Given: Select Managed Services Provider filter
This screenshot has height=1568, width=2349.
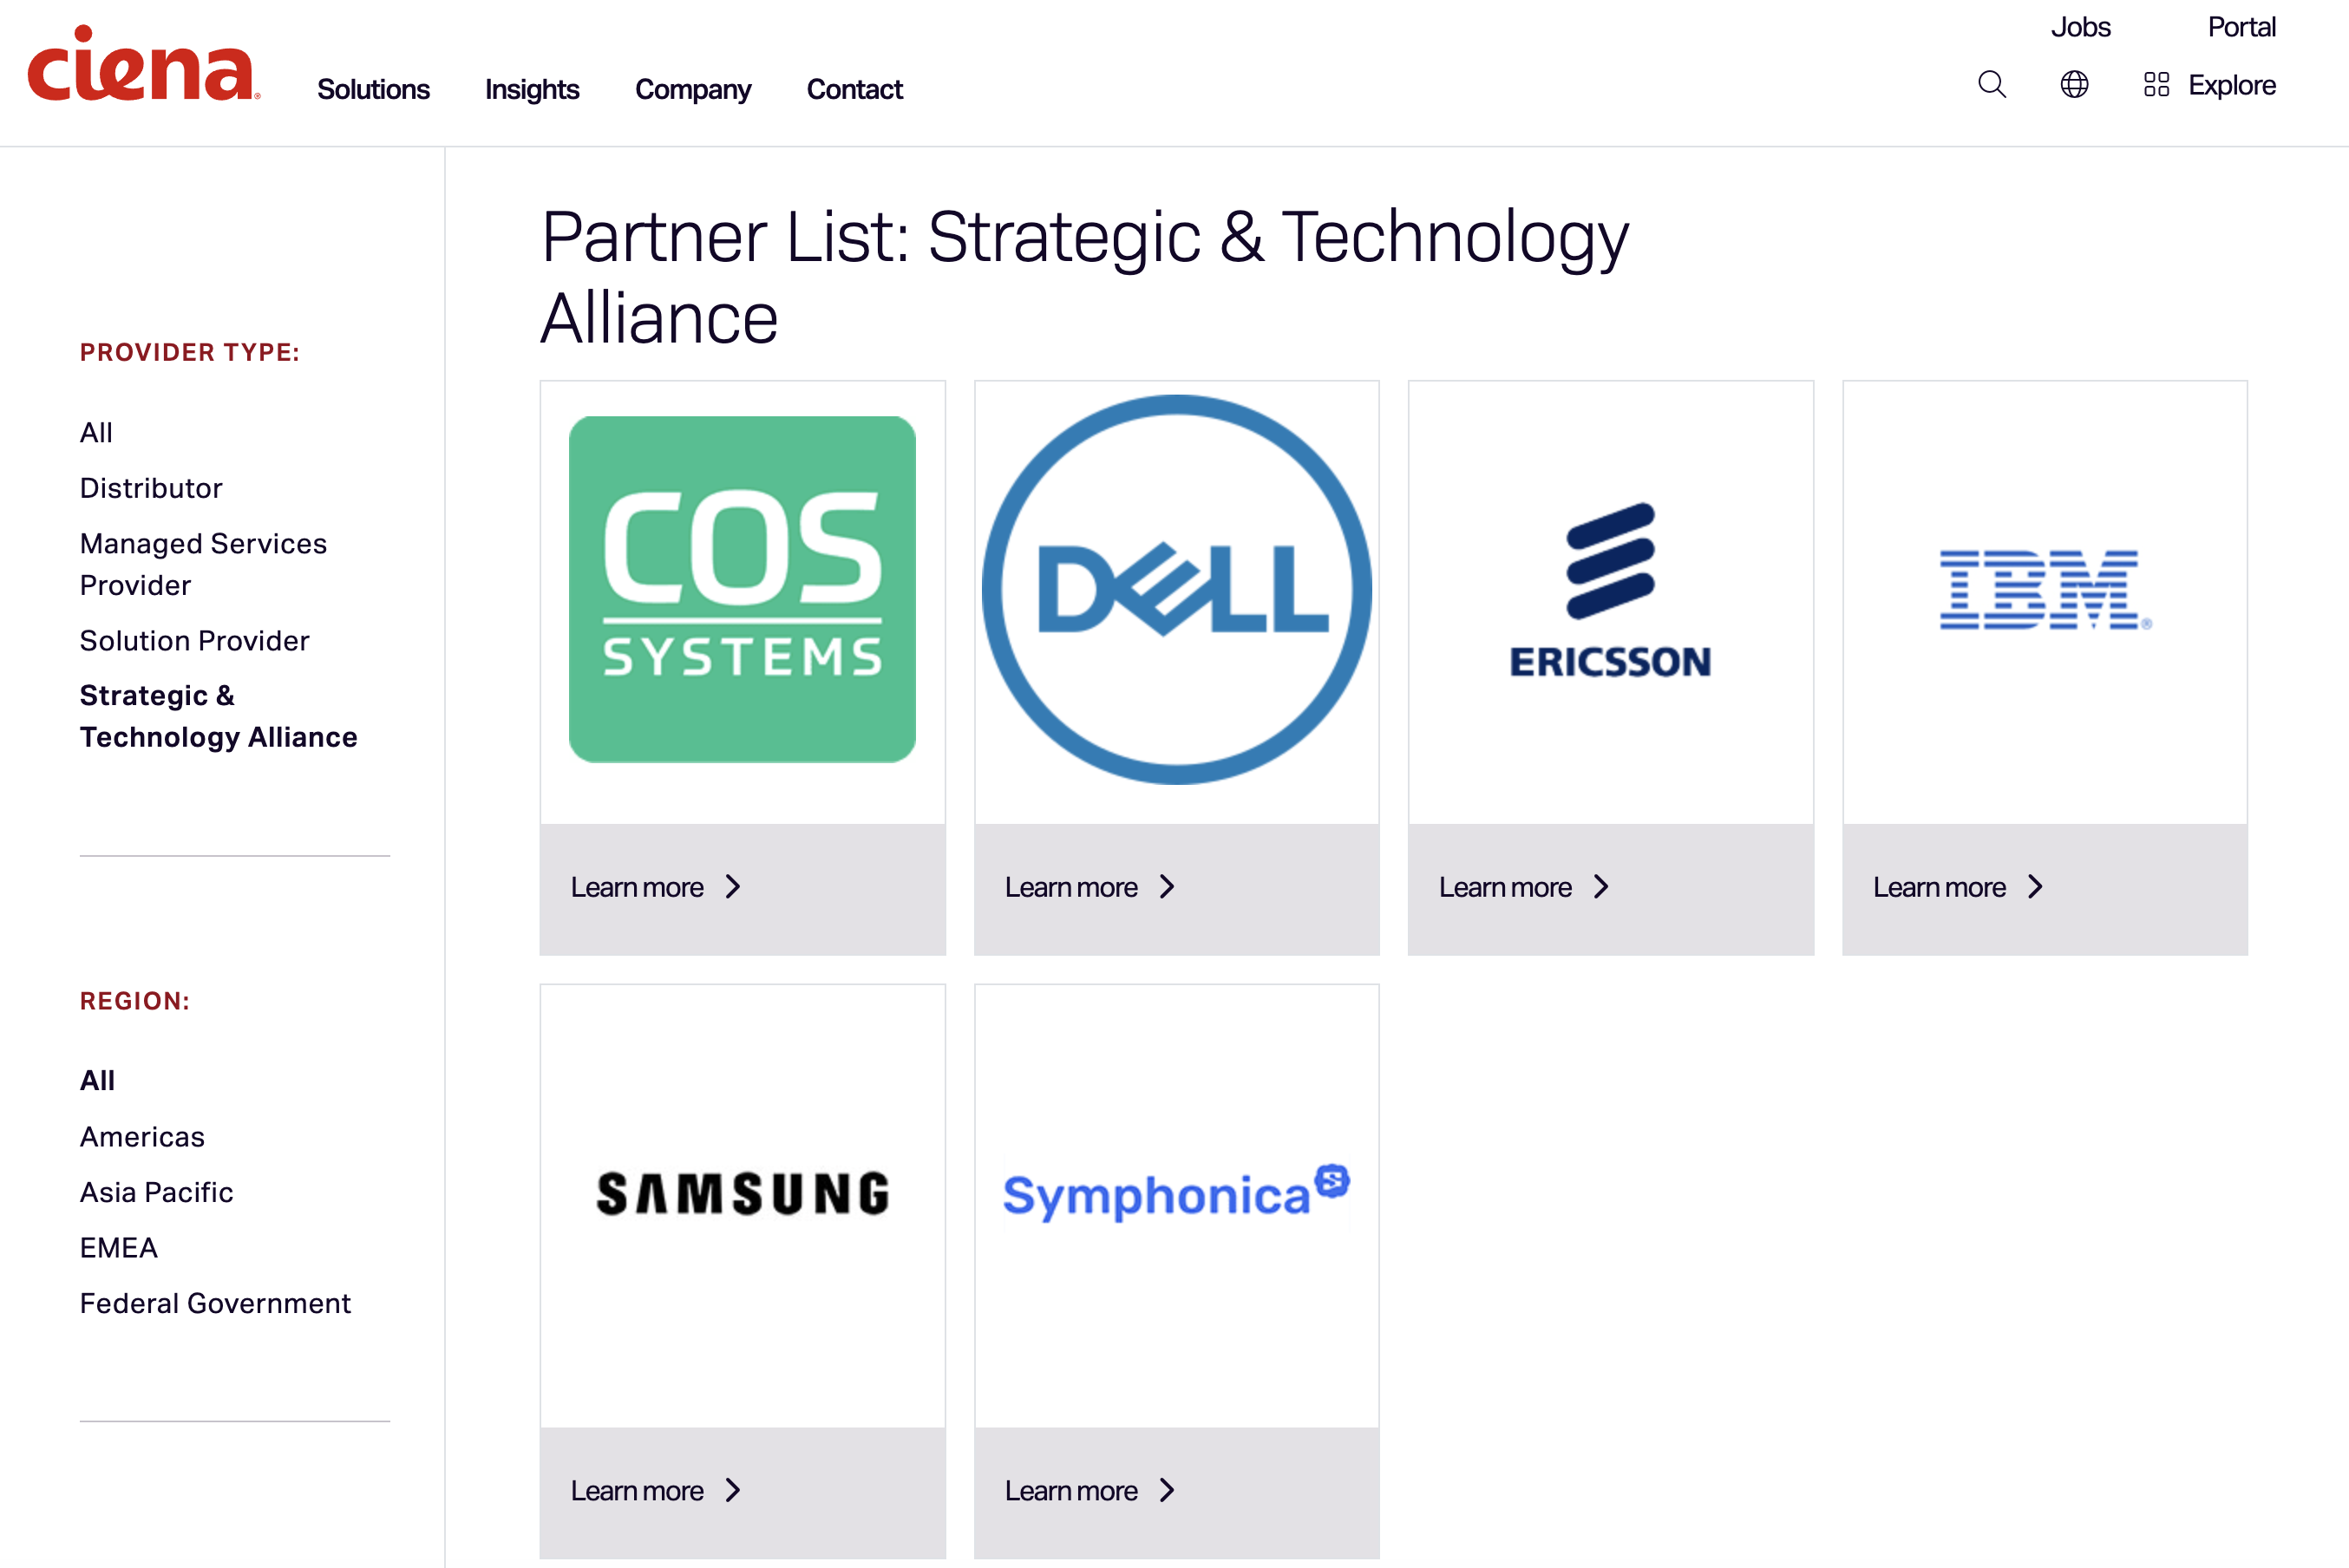Looking at the screenshot, I should [203, 564].
